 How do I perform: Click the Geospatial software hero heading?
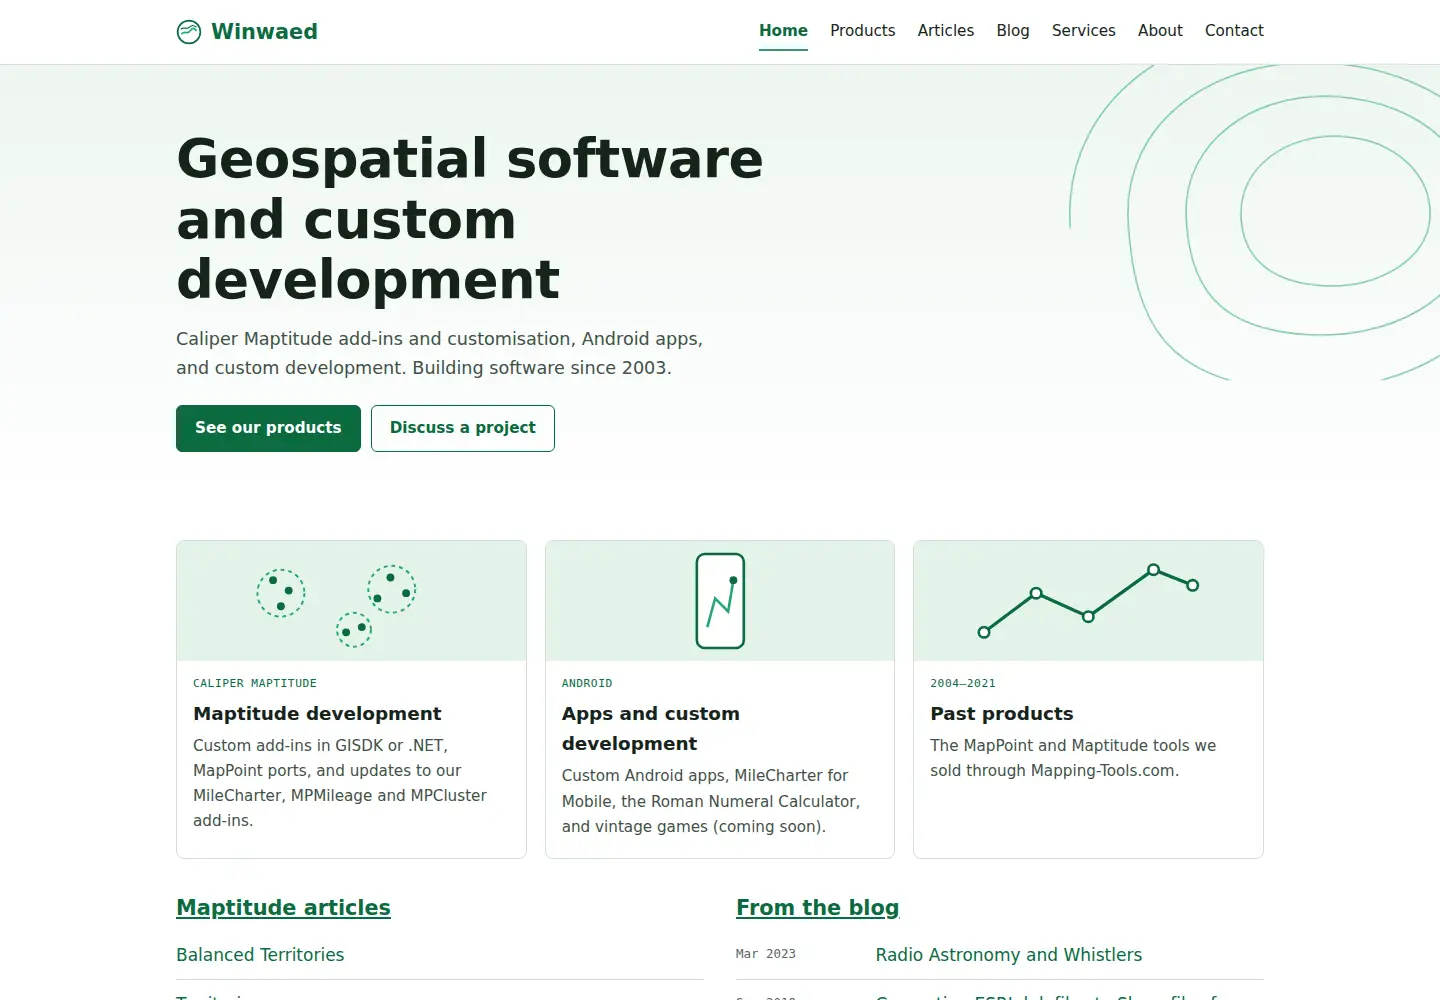[x=470, y=219]
